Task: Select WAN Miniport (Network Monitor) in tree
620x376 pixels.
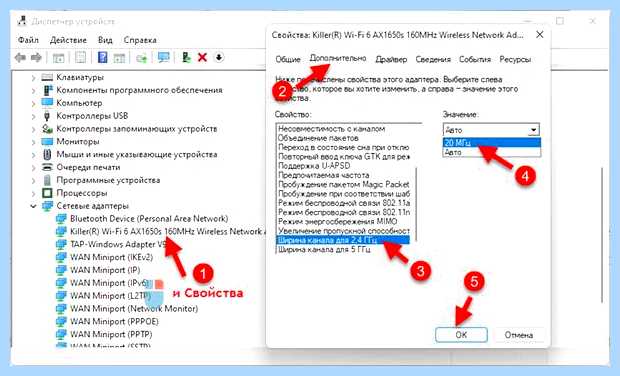Action: 134,309
